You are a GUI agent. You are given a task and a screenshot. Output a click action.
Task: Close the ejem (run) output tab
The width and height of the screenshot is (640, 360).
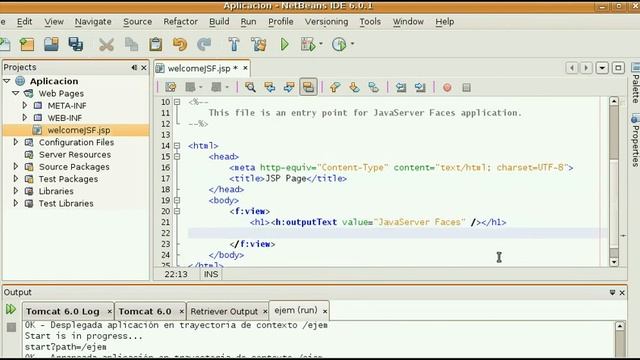[325, 311]
